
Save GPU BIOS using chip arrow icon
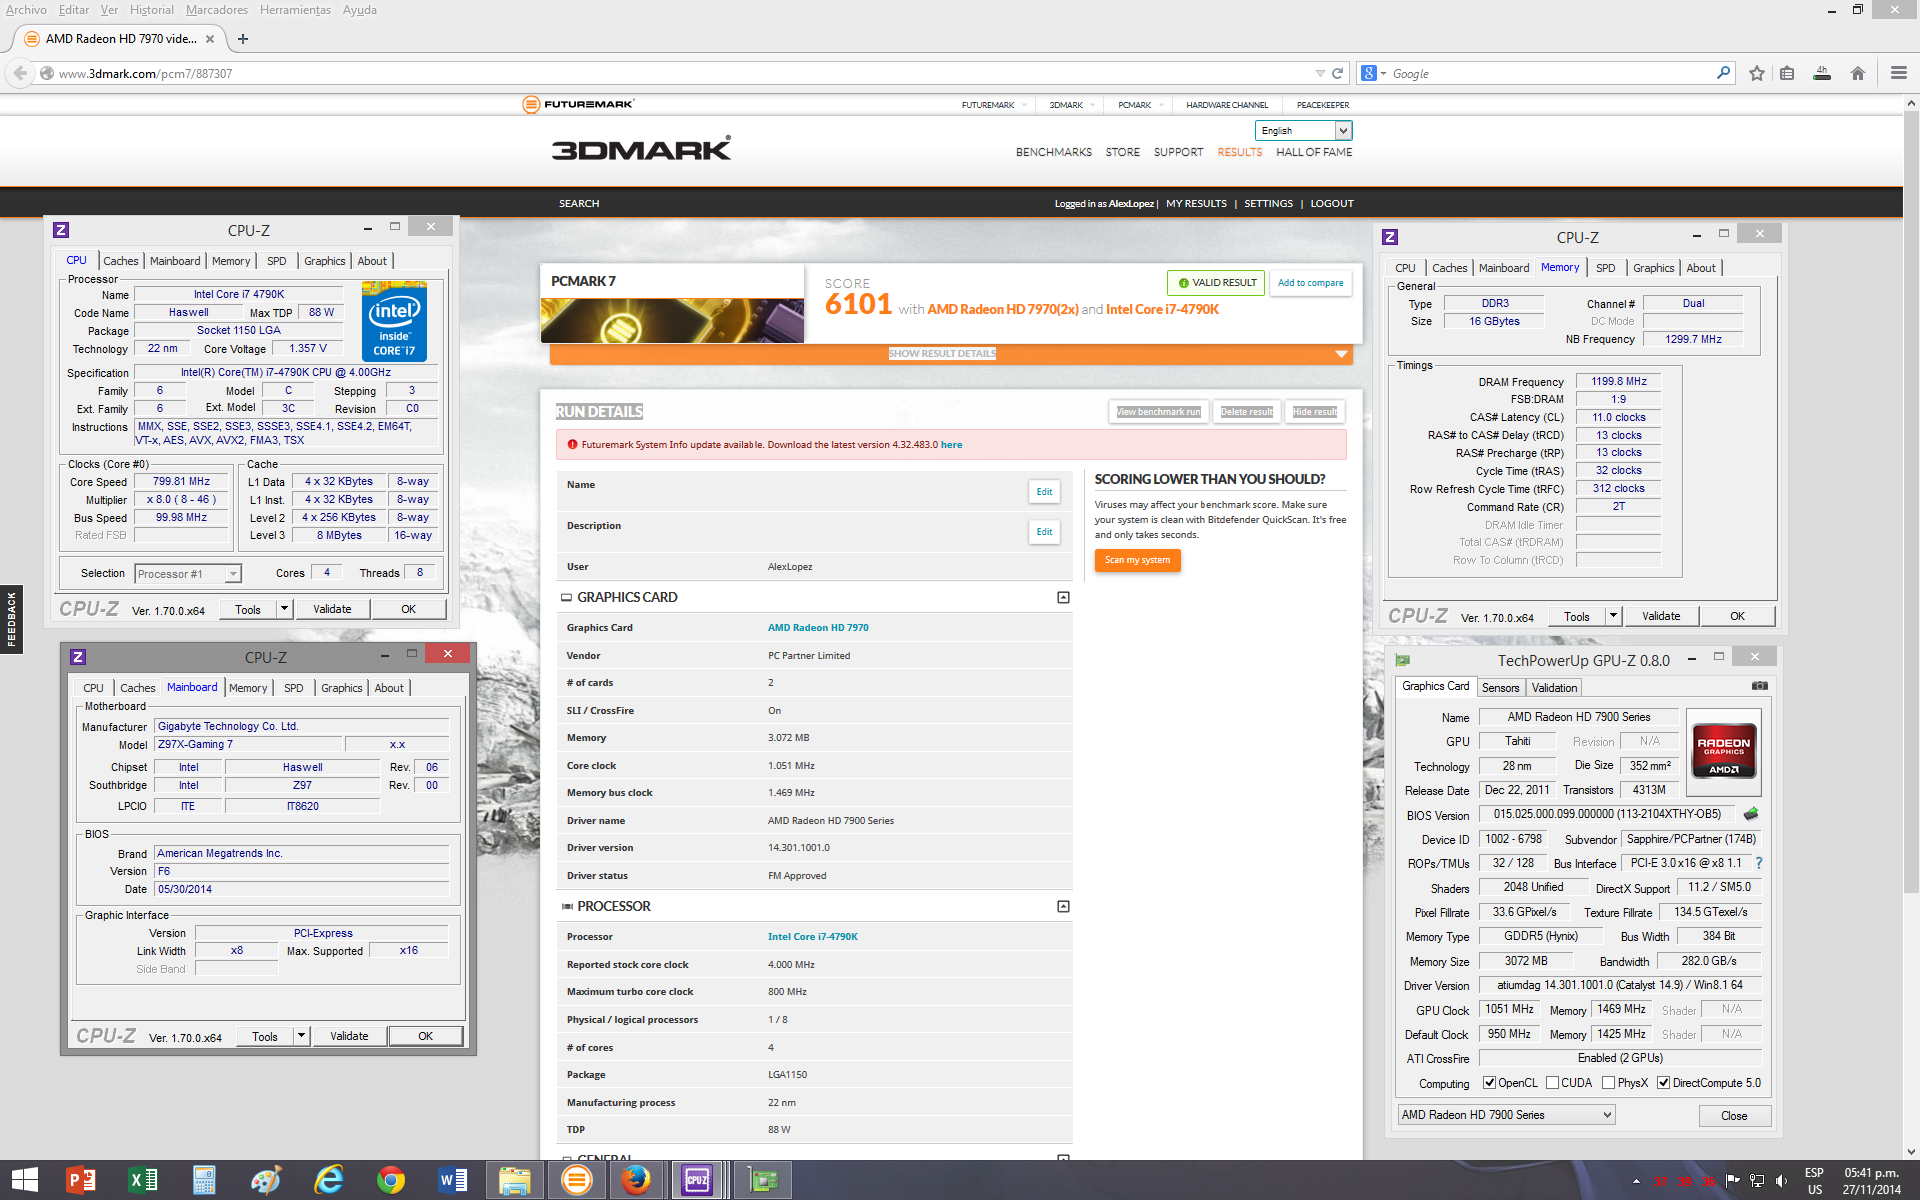tap(1750, 814)
